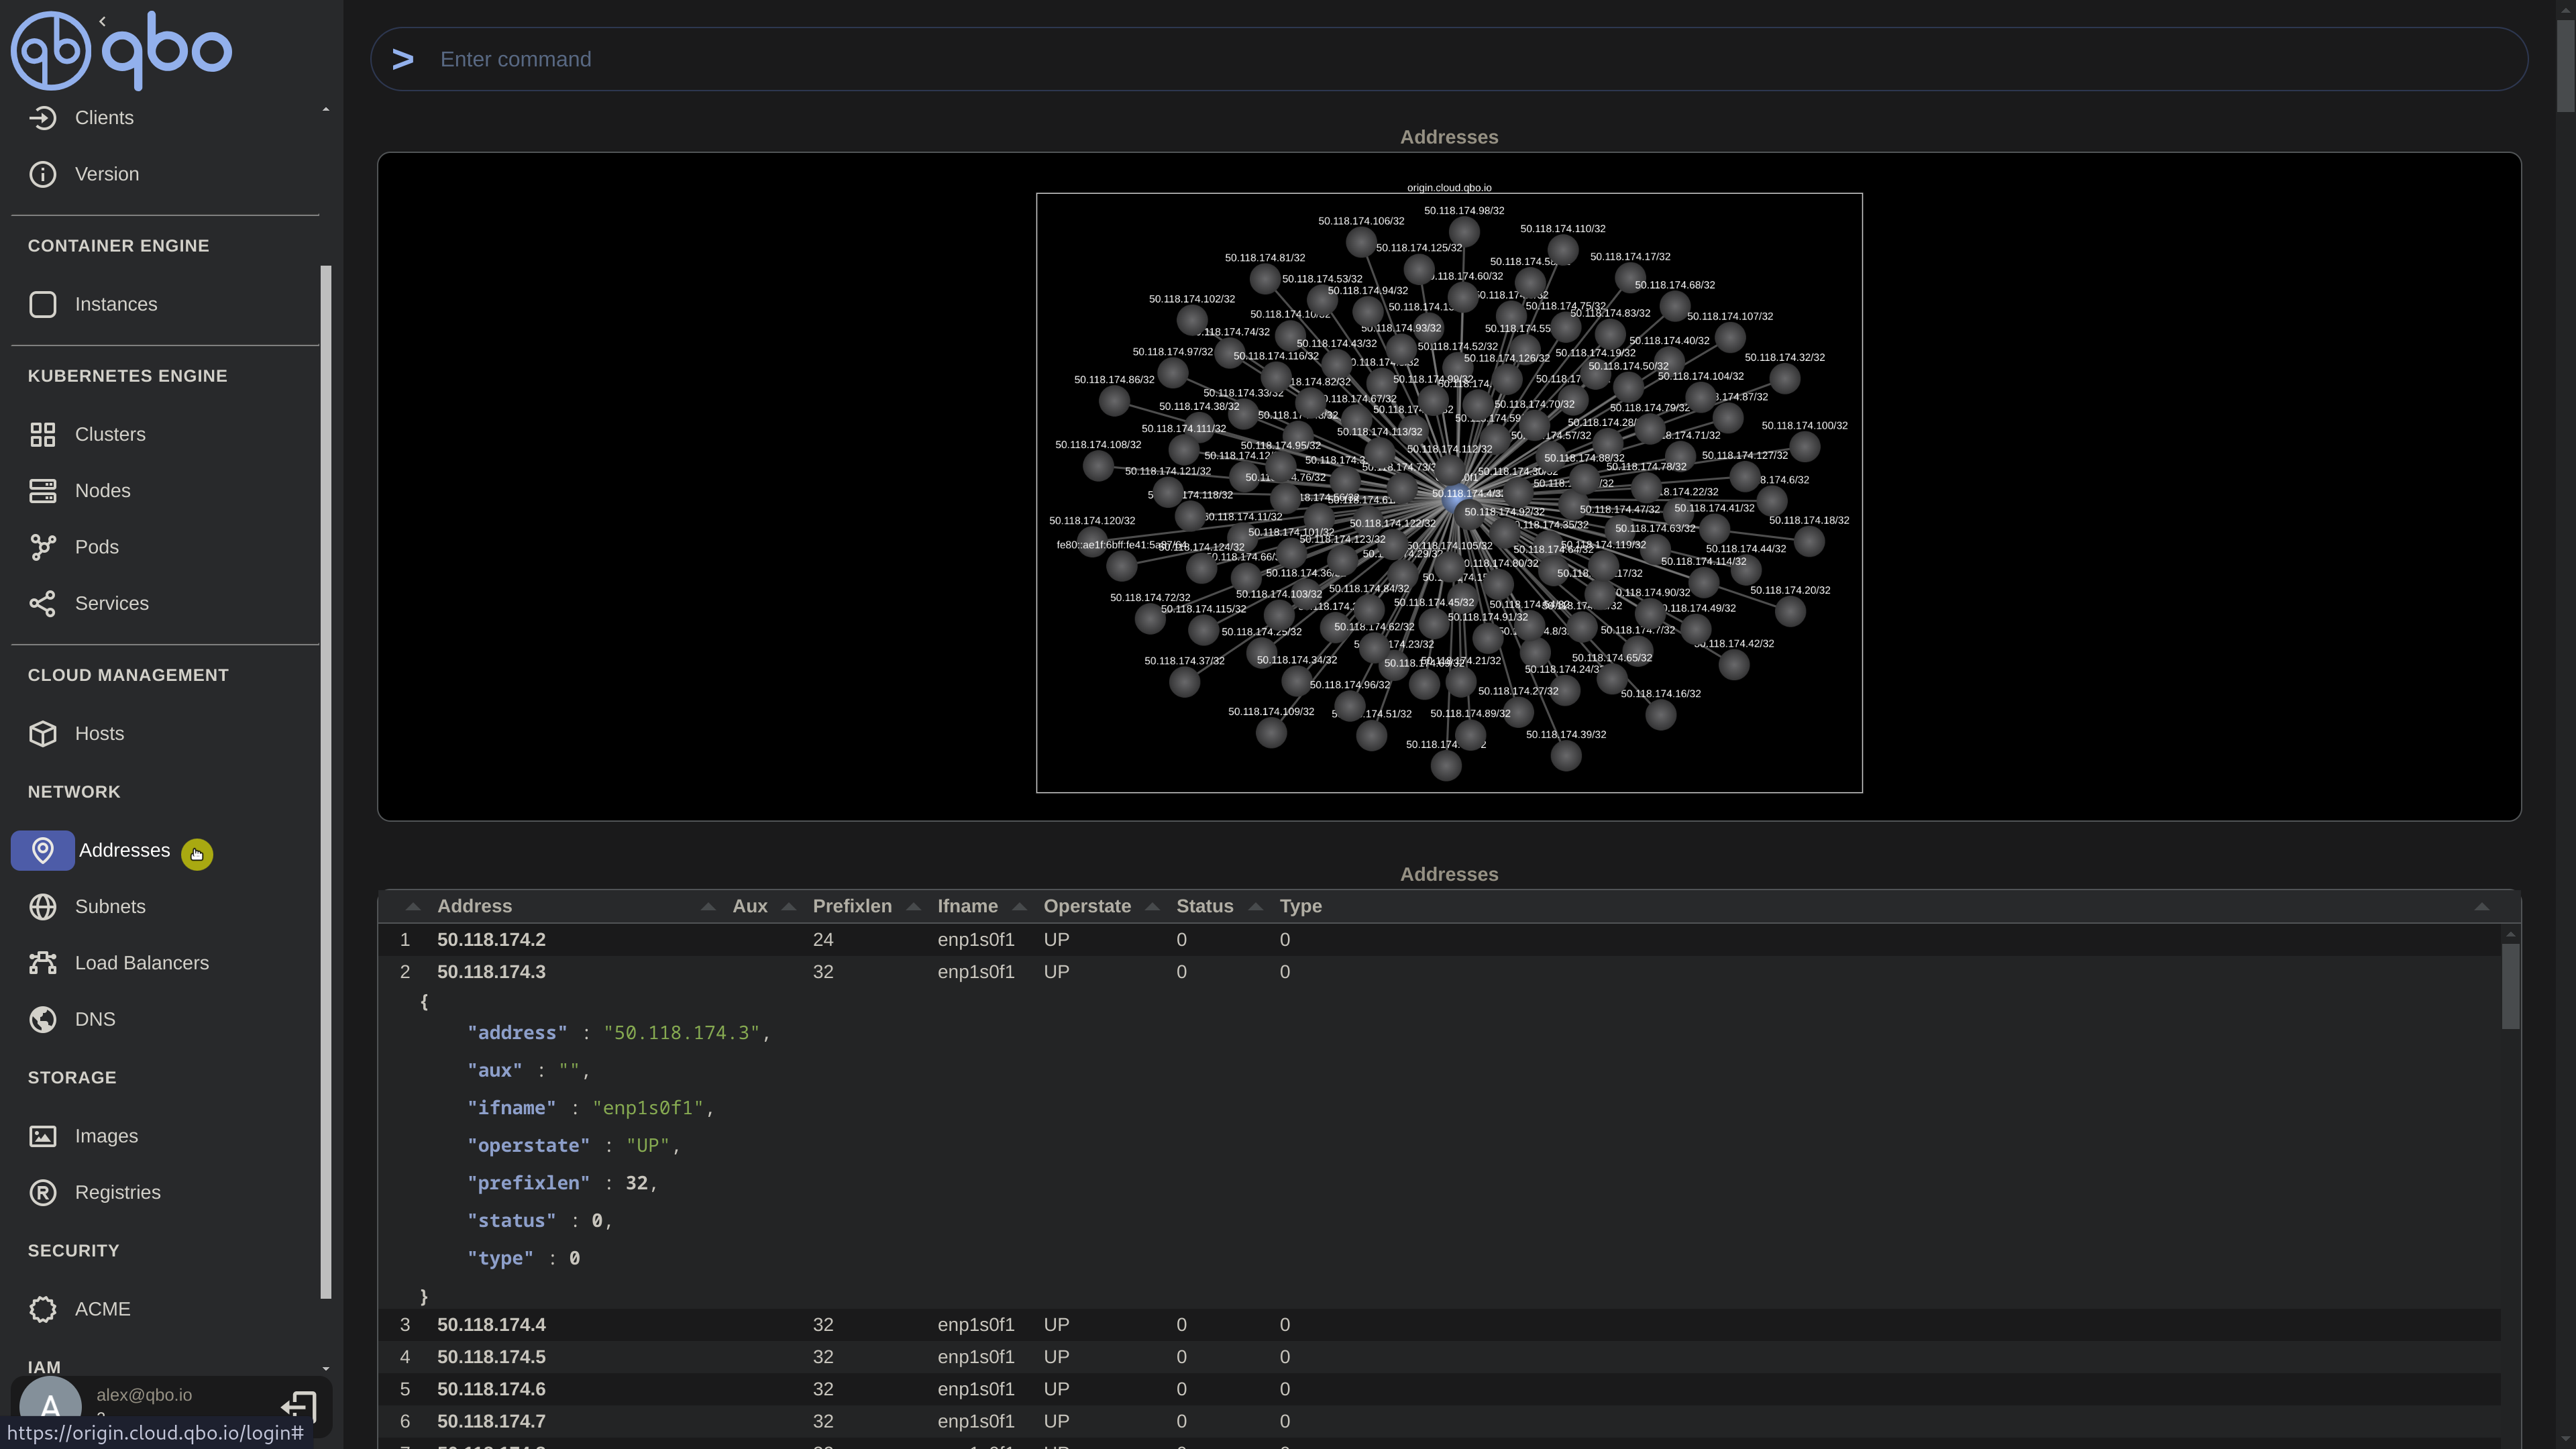Click graph node labeled 50.118.174.108/32
Image resolution: width=2576 pixels, height=1449 pixels.
pos(1098,465)
